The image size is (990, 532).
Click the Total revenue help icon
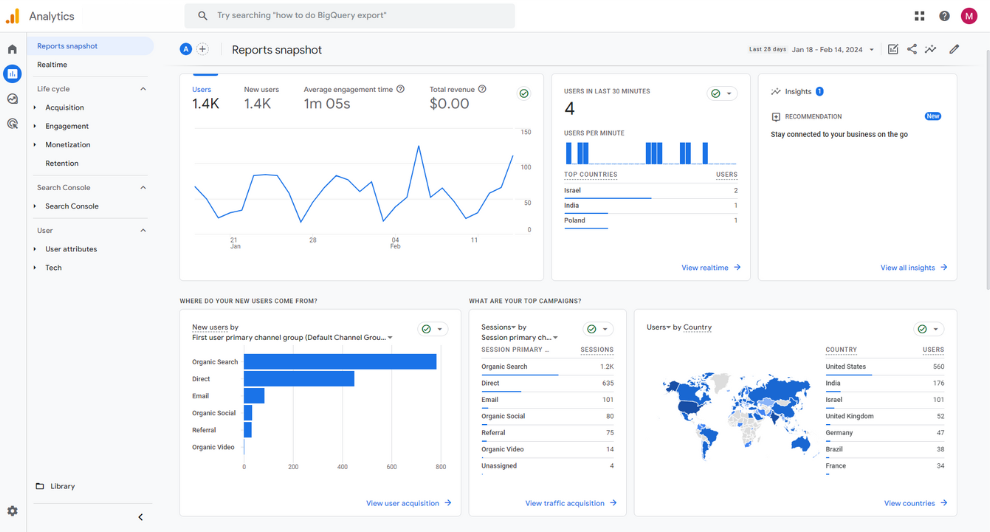coord(482,89)
